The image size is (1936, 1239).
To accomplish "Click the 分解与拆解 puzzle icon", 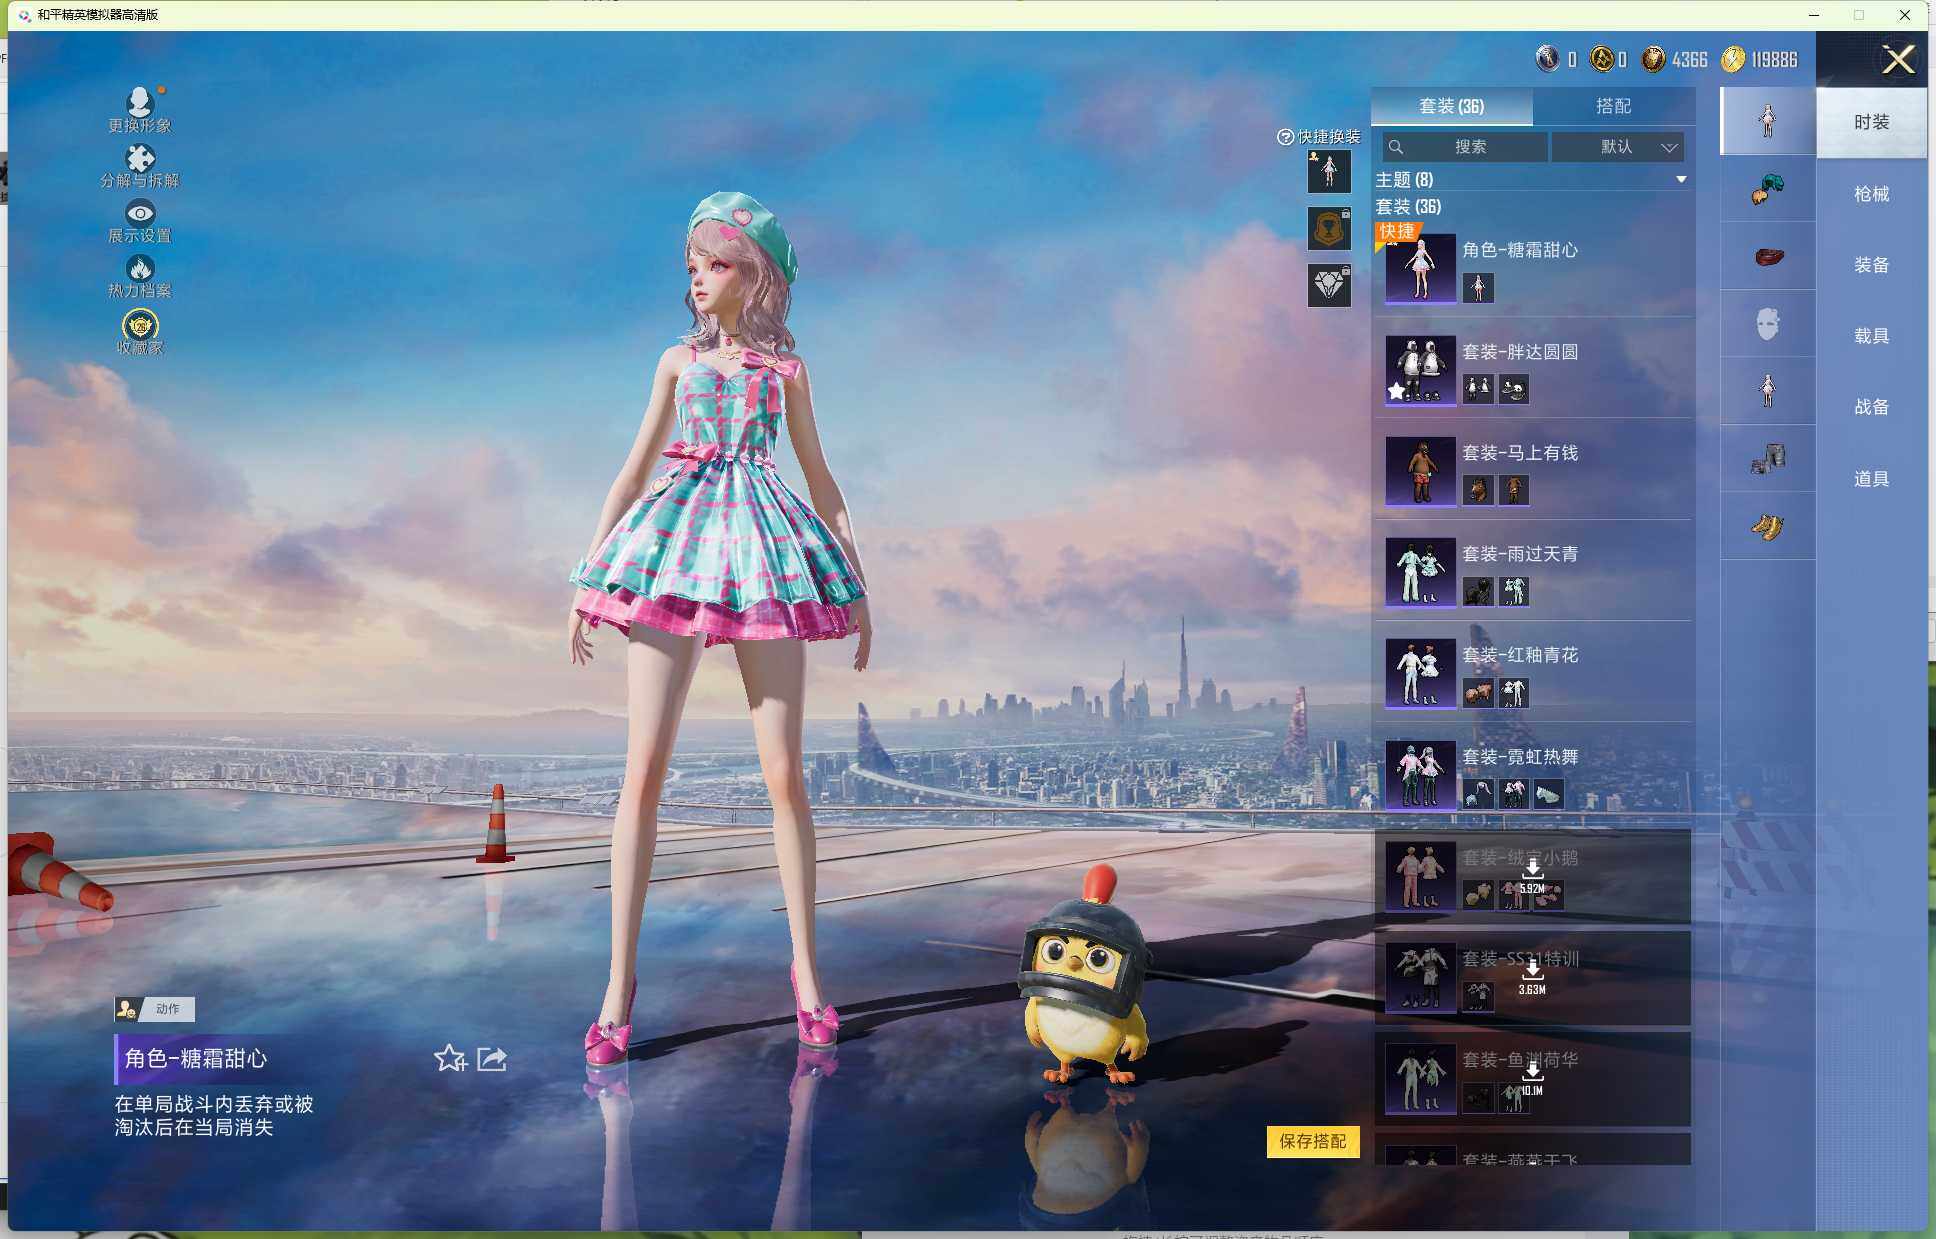I will pyautogui.click(x=140, y=159).
